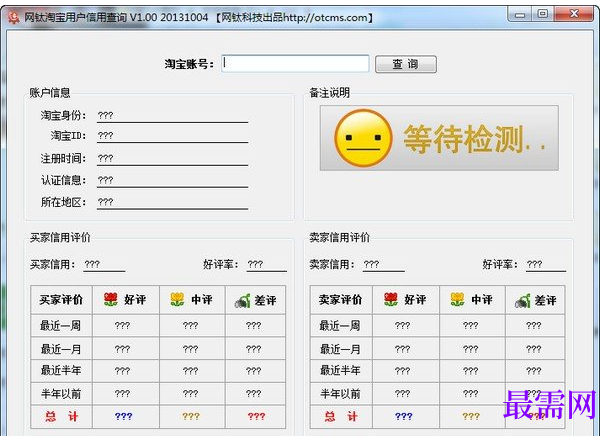This screenshot has width=615, height=436.
Task: Click the 买家信用 value
Action: [x=104, y=265]
